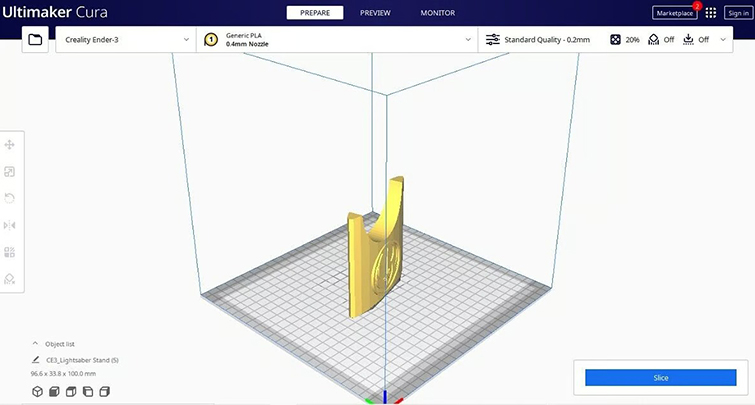This screenshot has height=405, width=755.
Task: Select the Move tool
Action: point(10,144)
